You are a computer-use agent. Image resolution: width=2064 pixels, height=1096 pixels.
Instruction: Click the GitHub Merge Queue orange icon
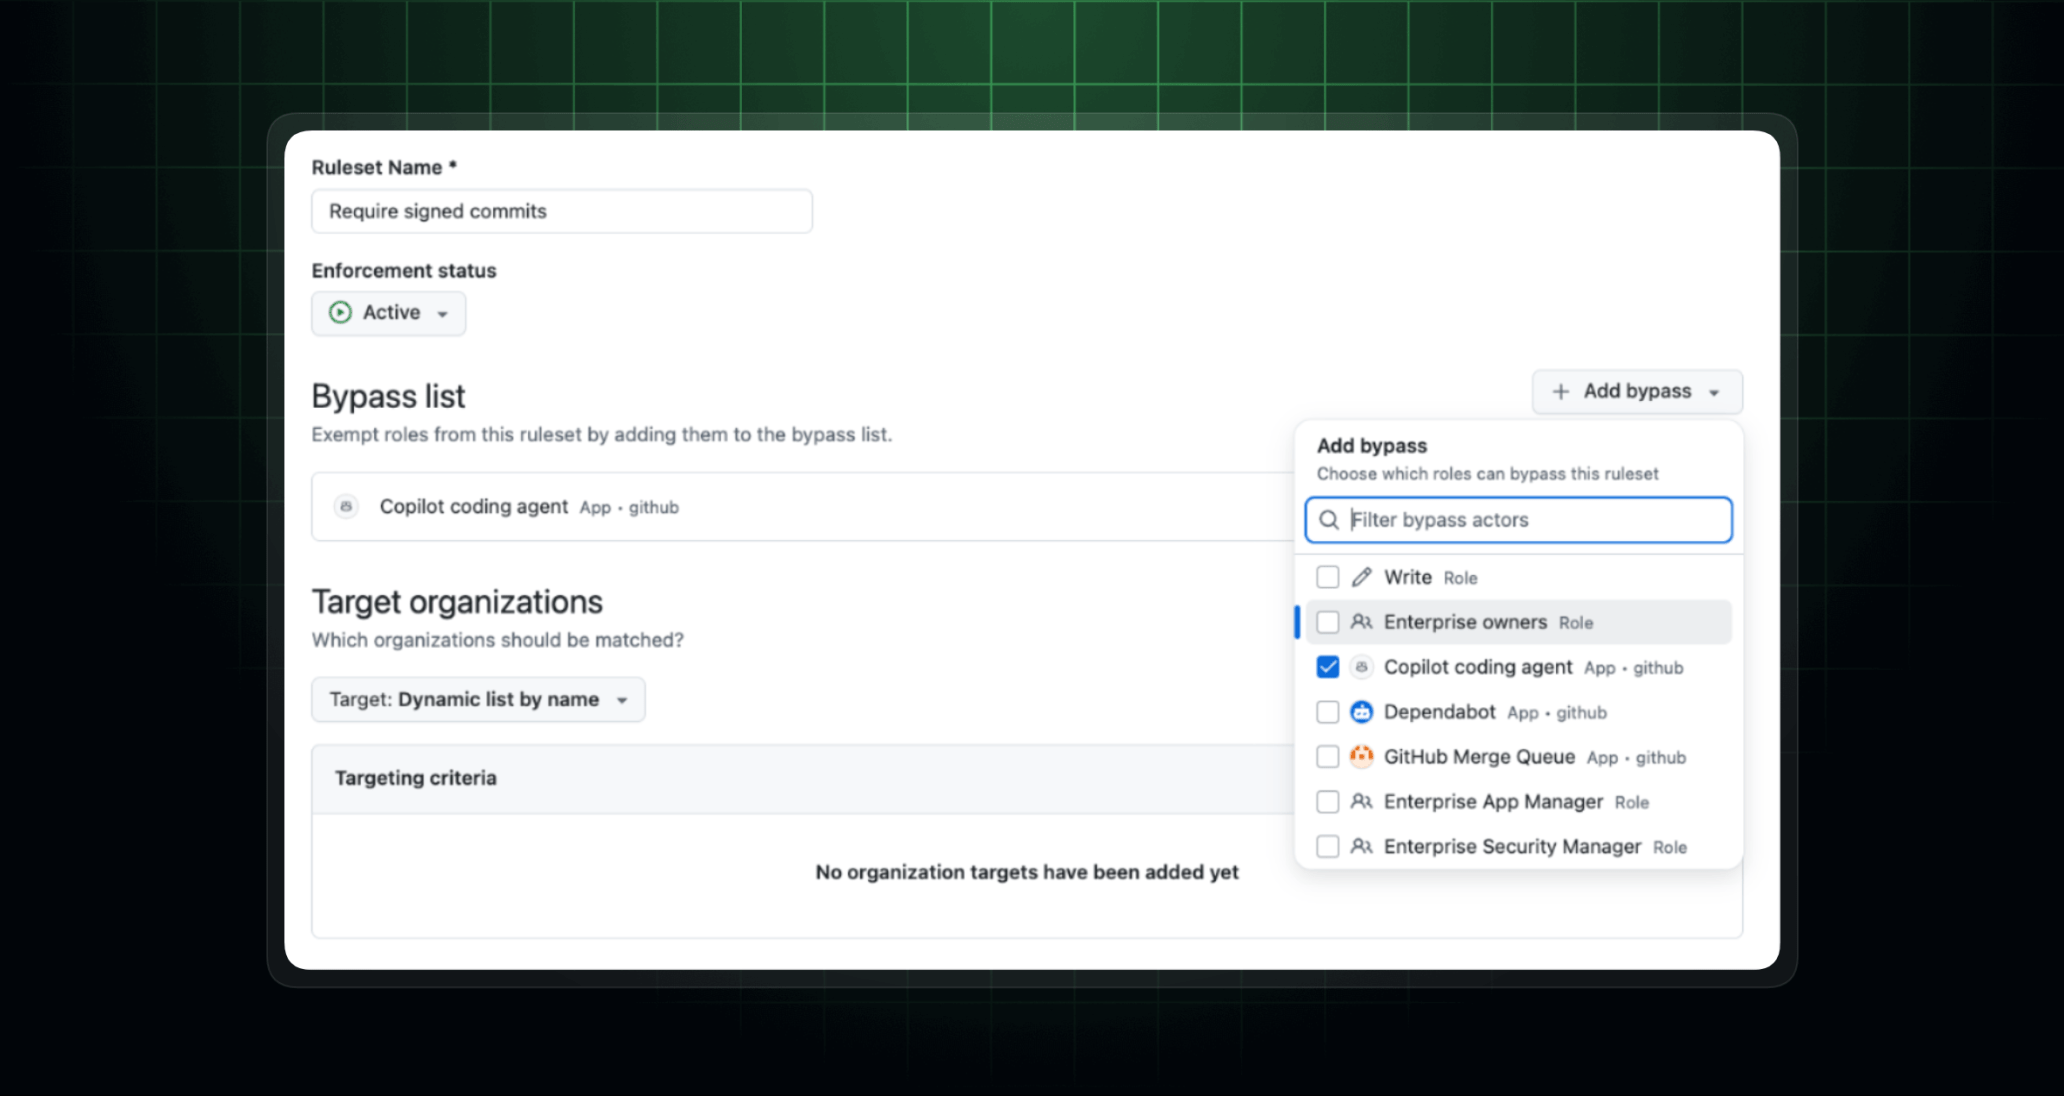pyautogui.click(x=1361, y=757)
